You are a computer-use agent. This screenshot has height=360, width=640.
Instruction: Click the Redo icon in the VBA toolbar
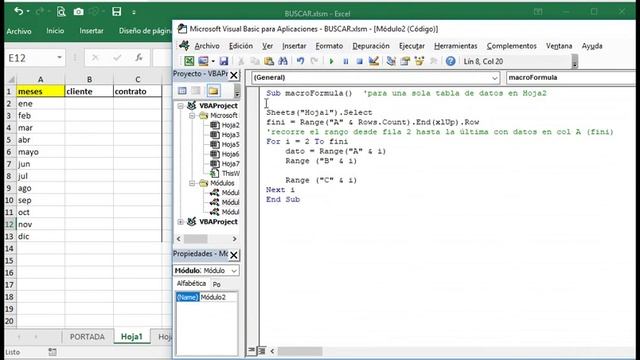click(x=314, y=61)
